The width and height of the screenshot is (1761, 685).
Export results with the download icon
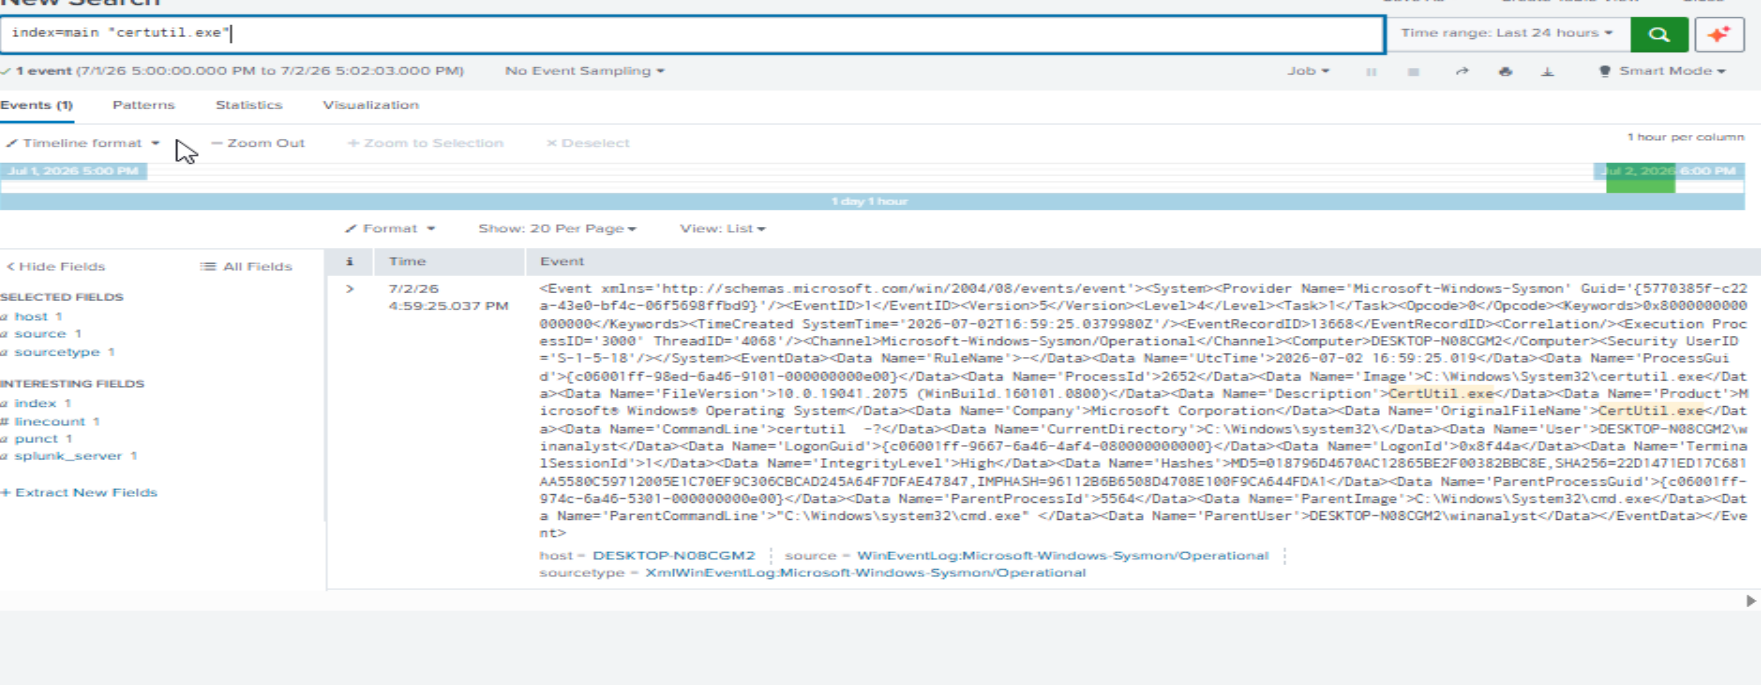point(1547,72)
